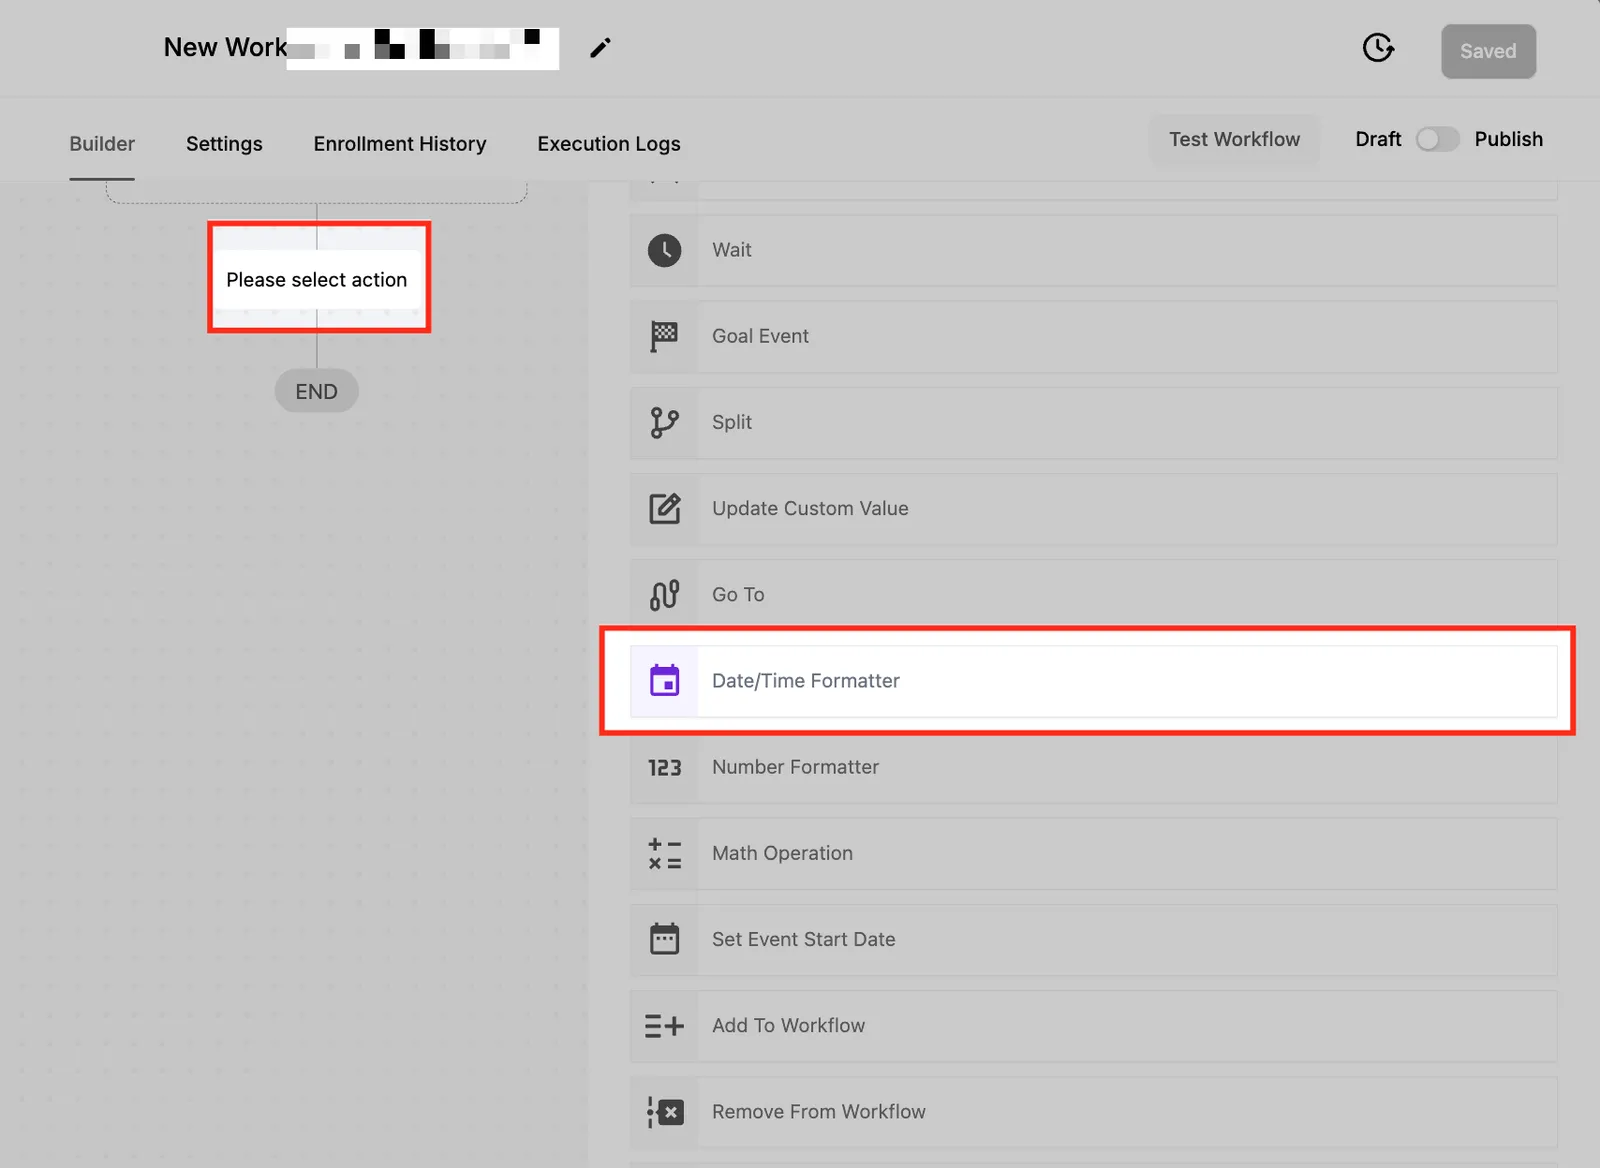Screen dimensions: 1600x1168
Task: Click the pencil icon to rename workflow
Action: [600, 48]
